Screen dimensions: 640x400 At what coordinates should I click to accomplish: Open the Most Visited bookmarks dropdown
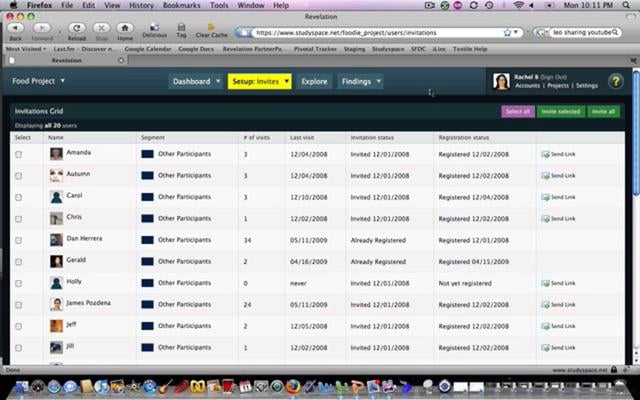click(26, 49)
